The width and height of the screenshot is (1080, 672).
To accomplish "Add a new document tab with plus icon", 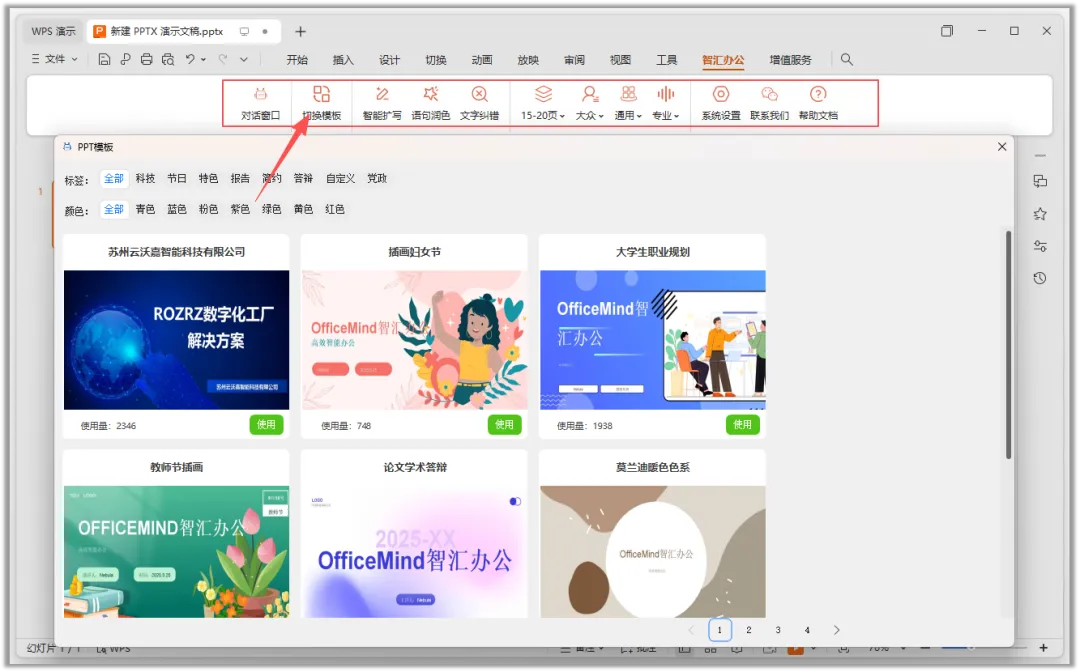I will [300, 32].
